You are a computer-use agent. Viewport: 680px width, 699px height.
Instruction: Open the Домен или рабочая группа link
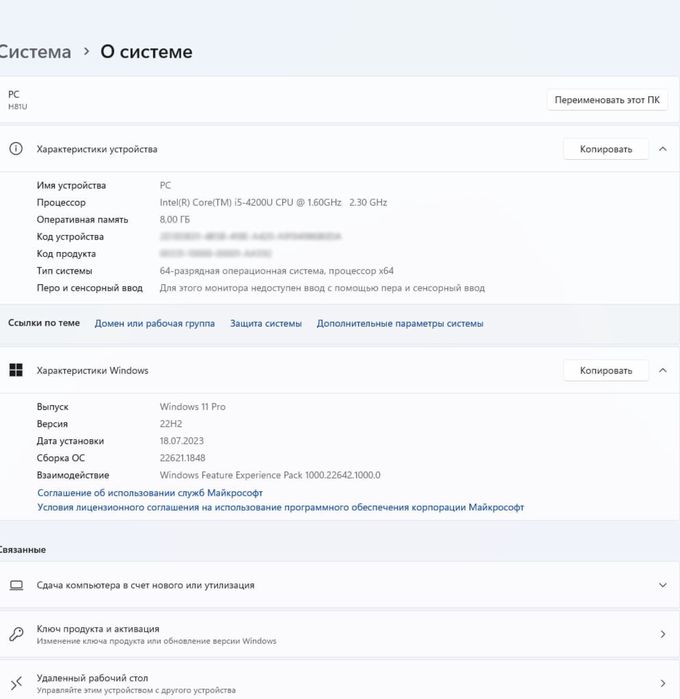(x=154, y=323)
